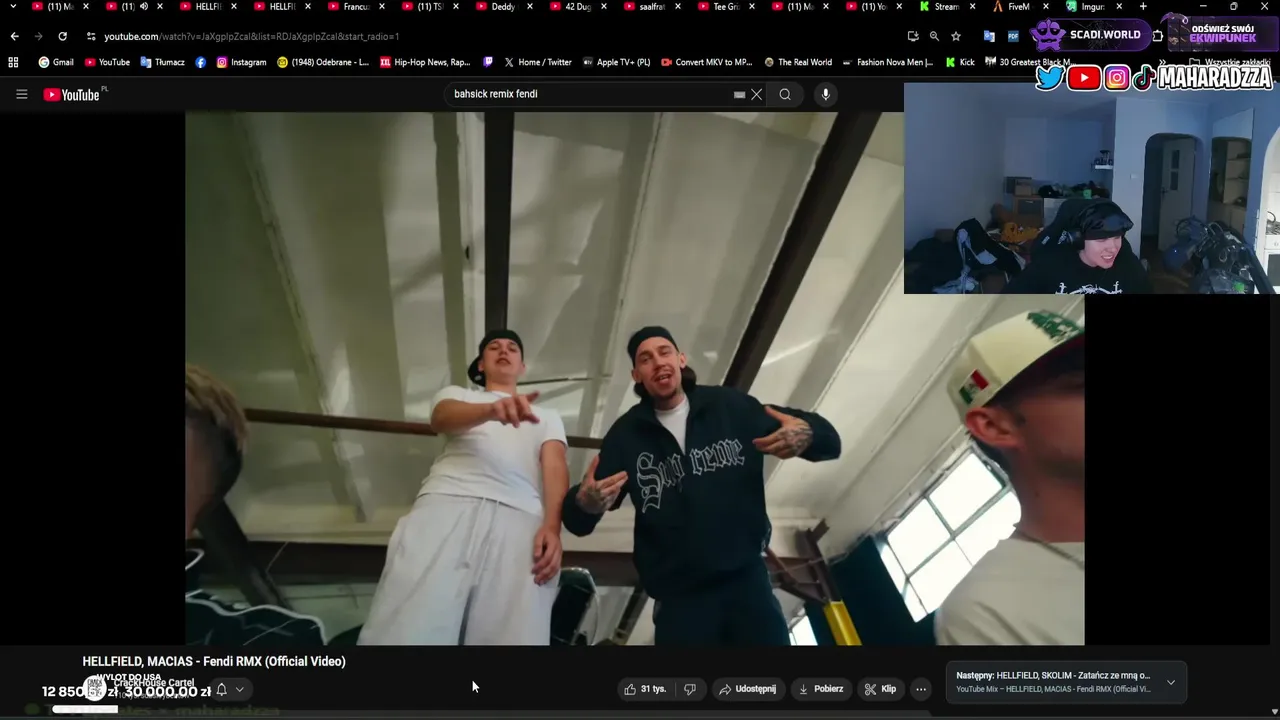Close the Francuz tab
The height and width of the screenshot is (720, 1280).
tap(382, 7)
